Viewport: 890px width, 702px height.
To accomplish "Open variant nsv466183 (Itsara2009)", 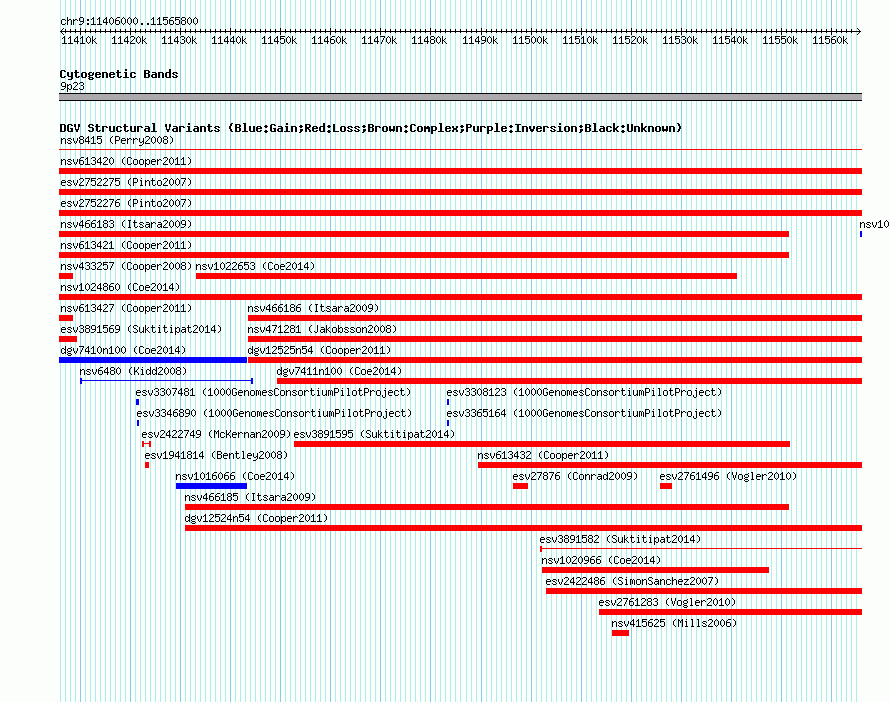I will coord(126,224).
